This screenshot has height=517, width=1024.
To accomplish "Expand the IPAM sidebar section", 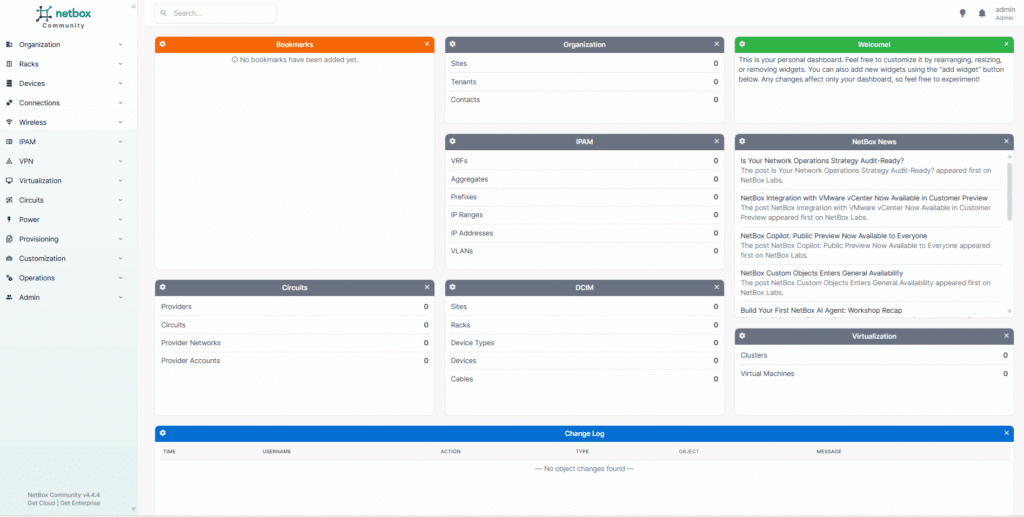I will (68, 142).
